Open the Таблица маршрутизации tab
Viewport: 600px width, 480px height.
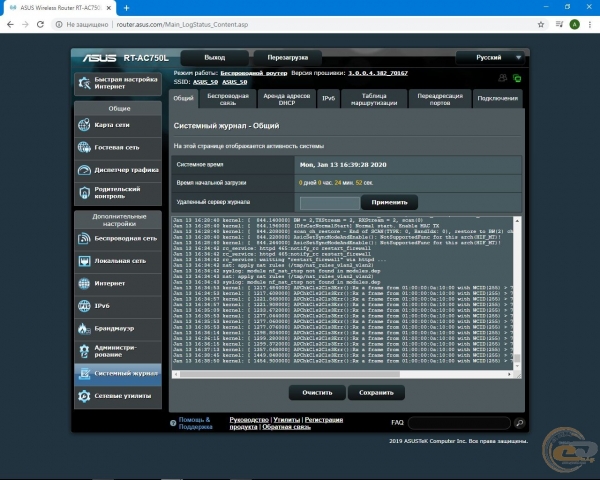point(374,99)
